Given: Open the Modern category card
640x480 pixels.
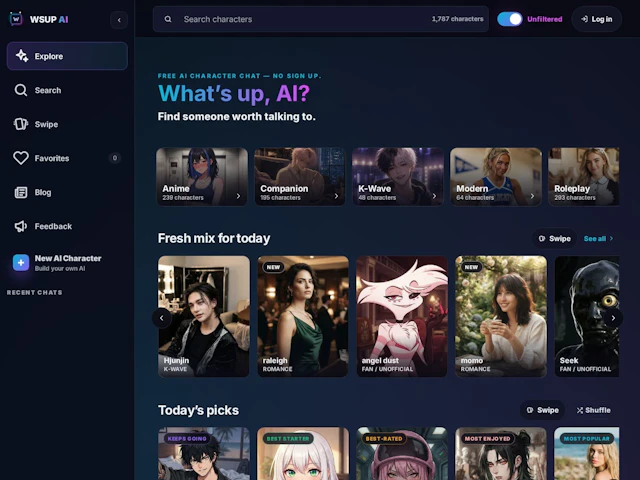Looking at the screenshot, I should click(496, 177).
